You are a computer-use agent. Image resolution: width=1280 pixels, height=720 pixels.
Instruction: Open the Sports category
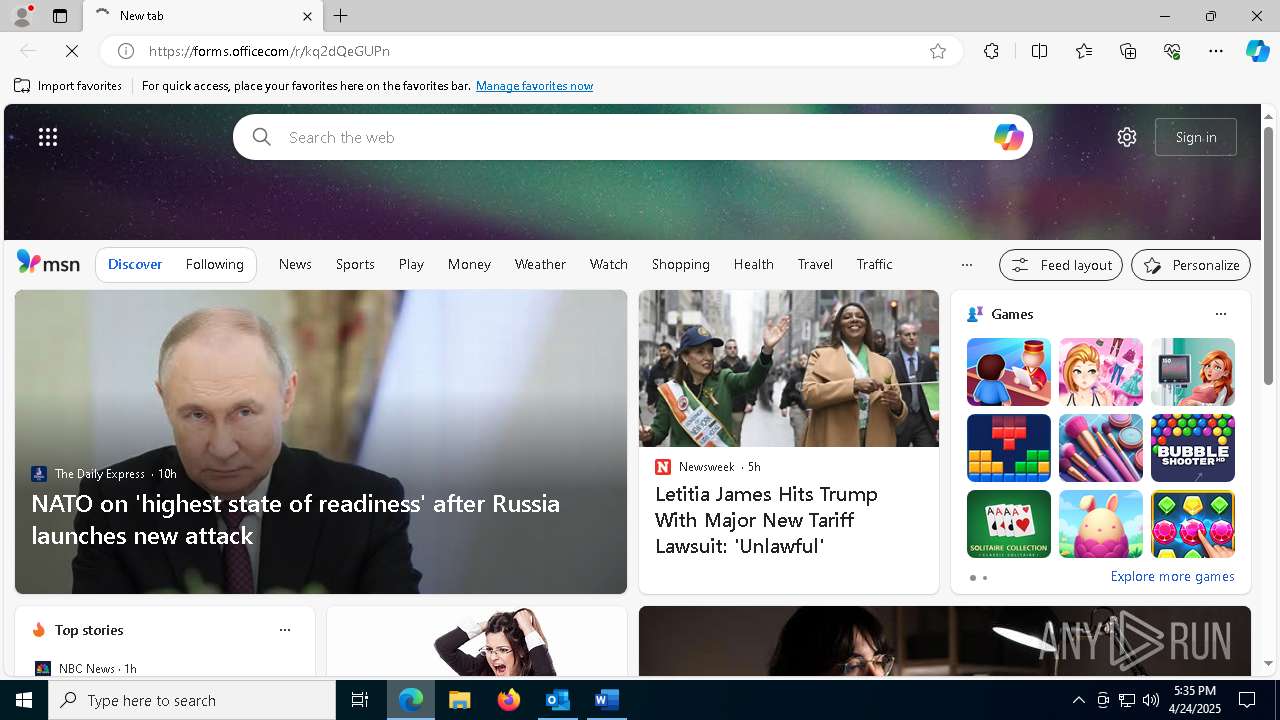355,264
